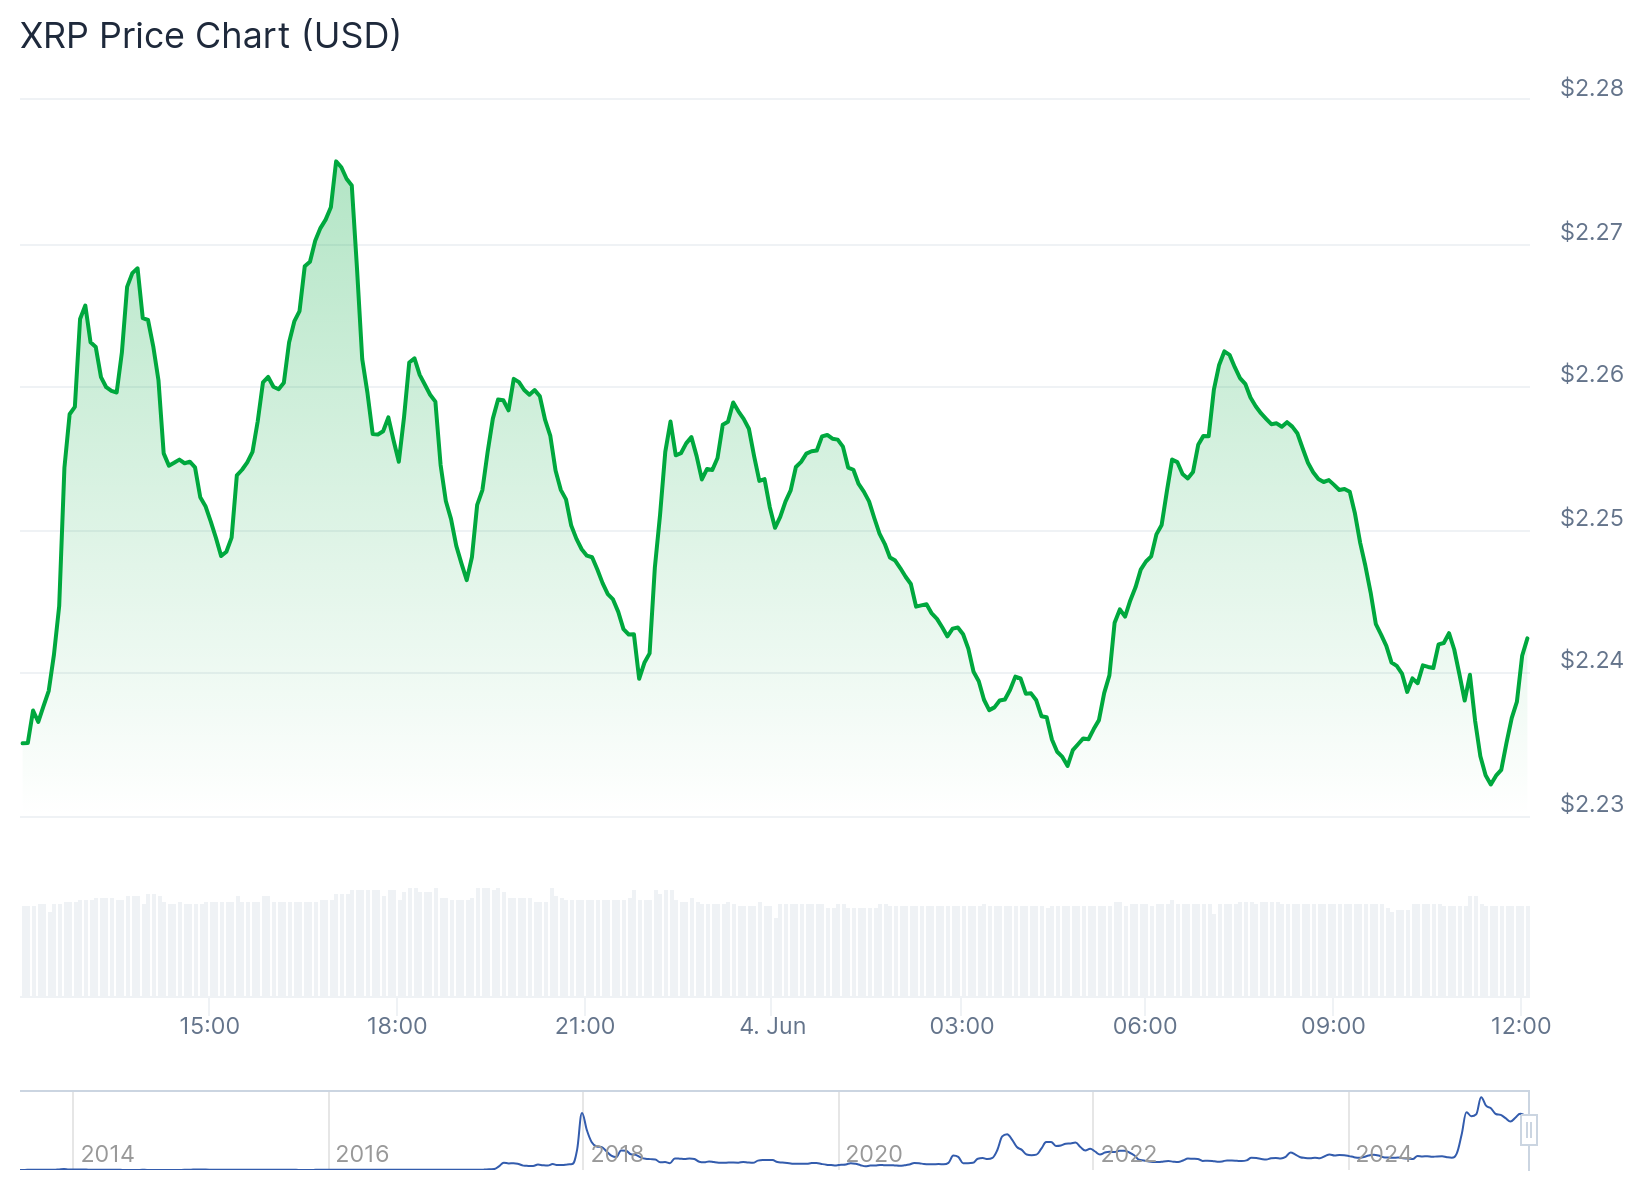Click the 18:00 time axis label

pos(397,1026)
